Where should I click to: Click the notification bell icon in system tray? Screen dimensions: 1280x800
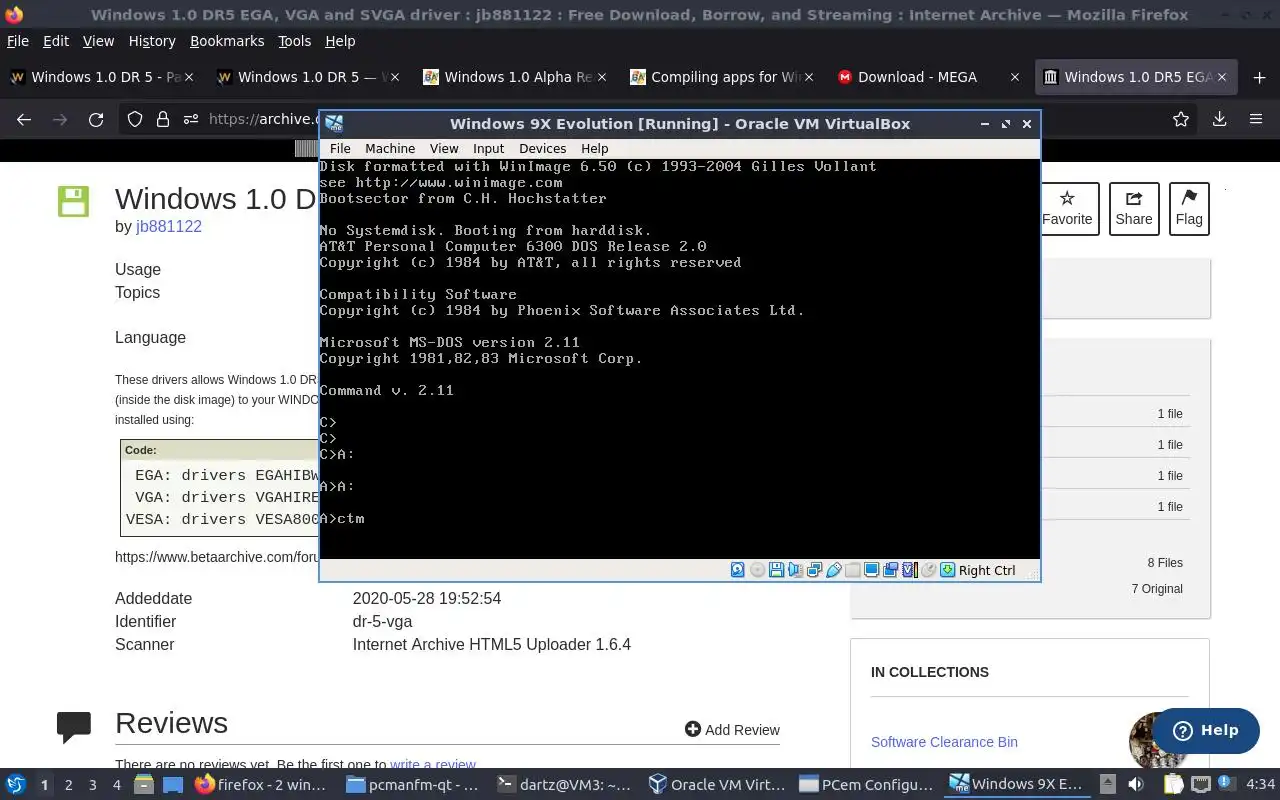[1228, 785]
